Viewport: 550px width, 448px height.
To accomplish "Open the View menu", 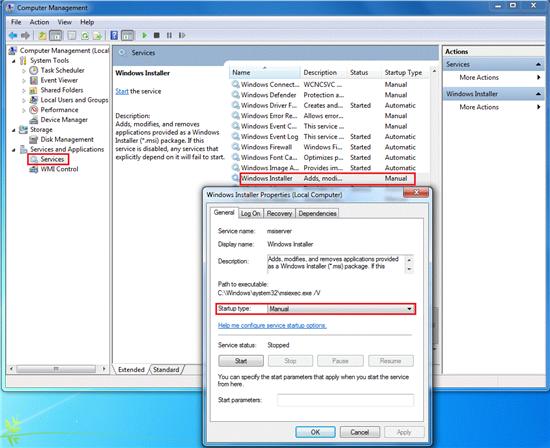I will click(x=65, y=22).
